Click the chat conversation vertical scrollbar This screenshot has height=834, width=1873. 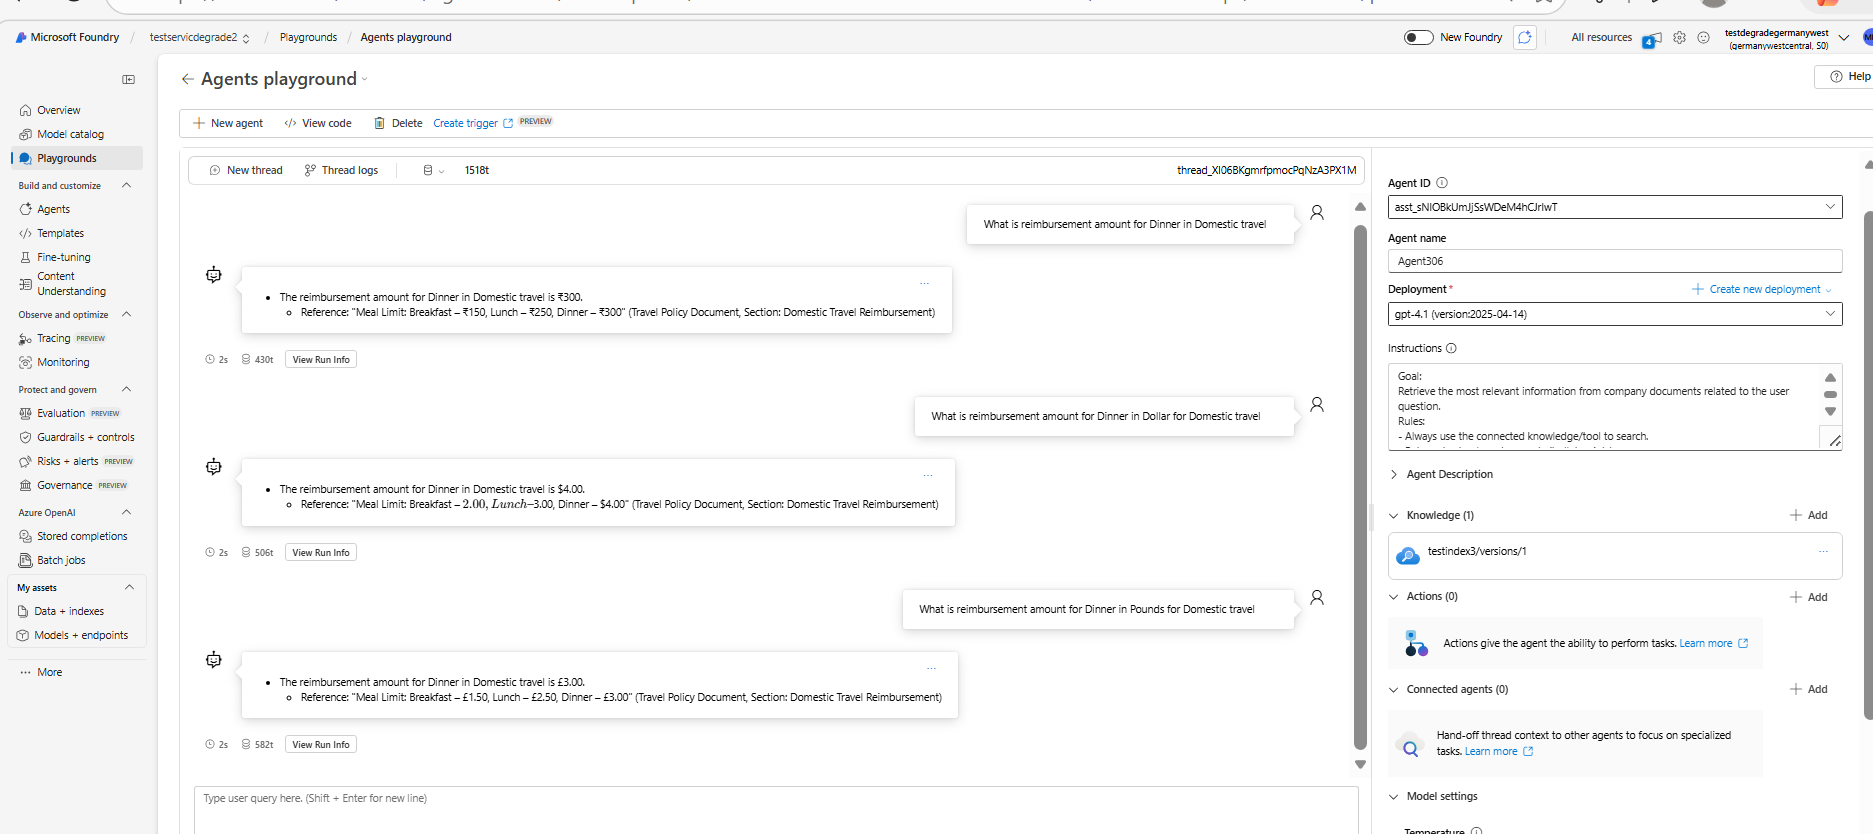click(1360, 487)
